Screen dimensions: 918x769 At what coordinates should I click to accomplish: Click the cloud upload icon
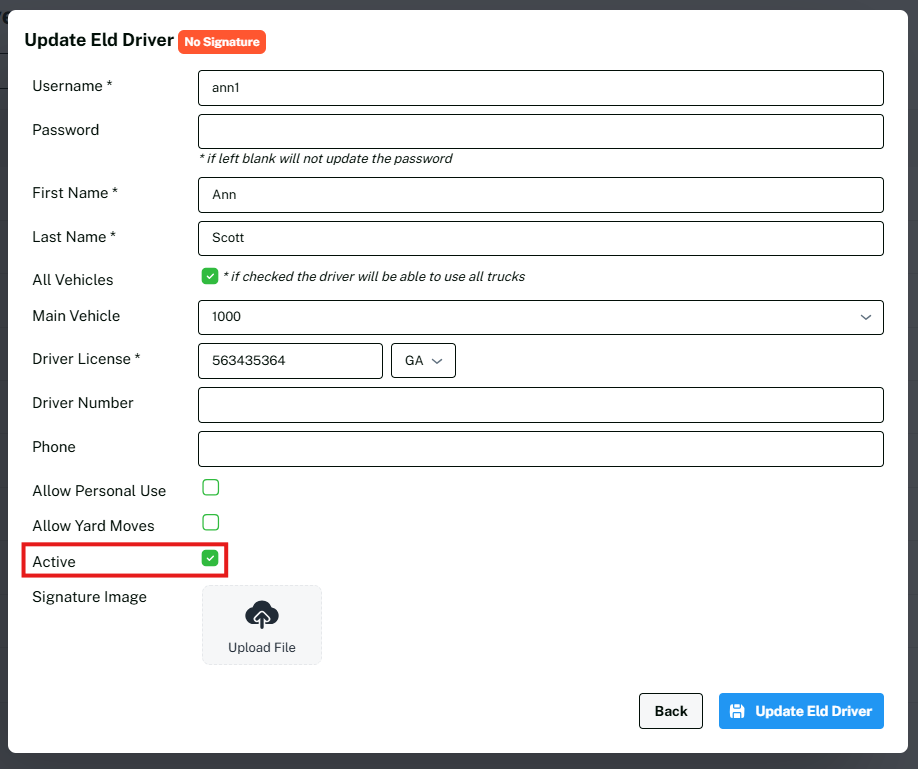point(262,615)
